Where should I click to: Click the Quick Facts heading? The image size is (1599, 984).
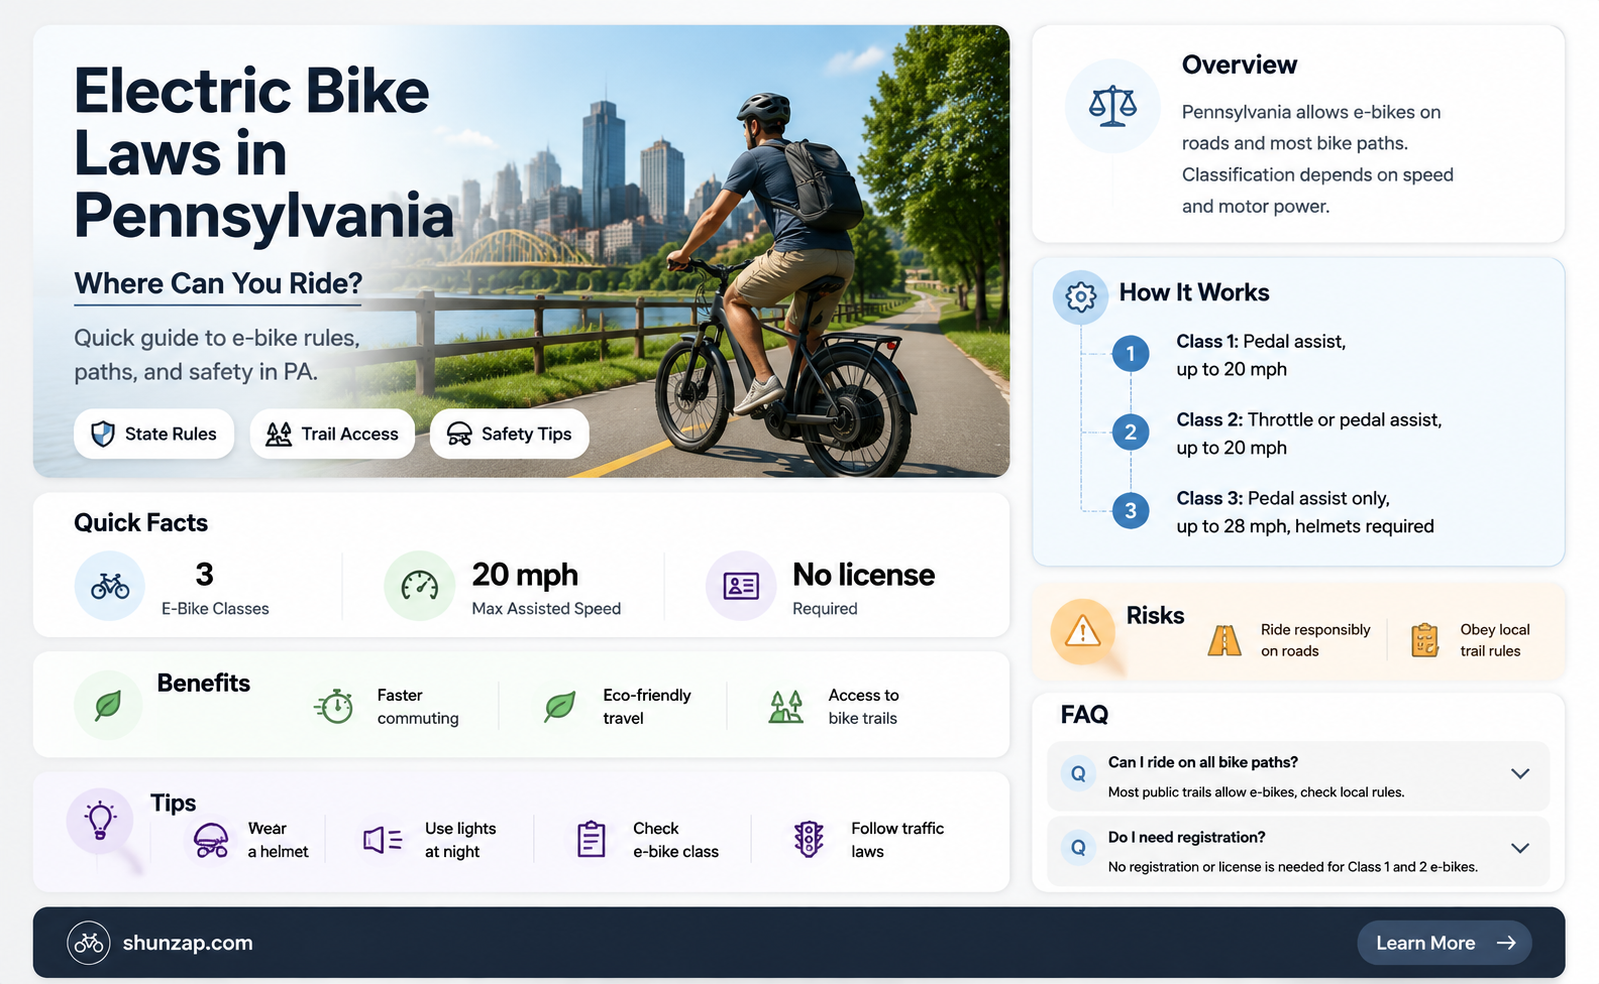tap(141, 523)
